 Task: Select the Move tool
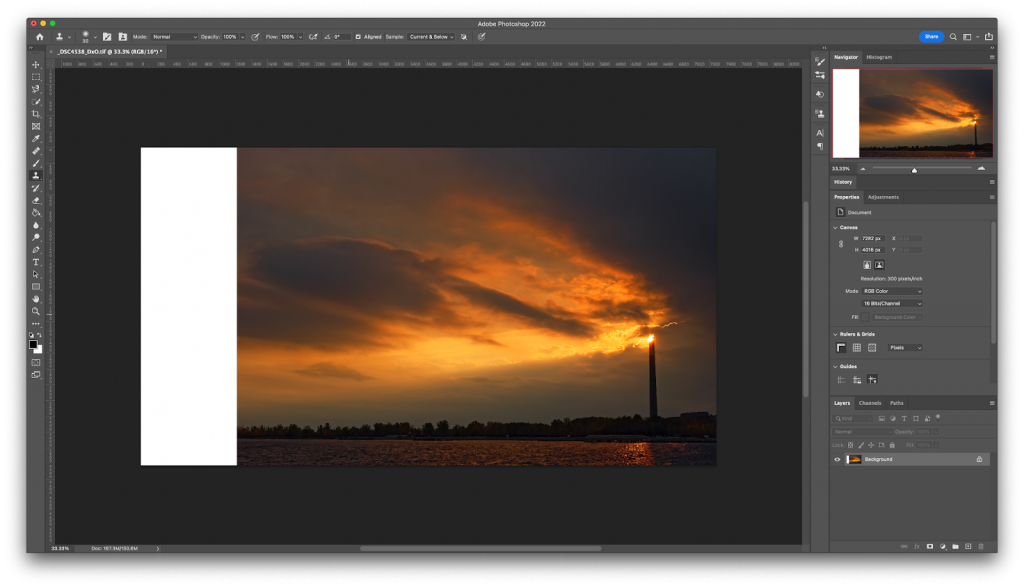pyautogui.click(x=35, y=65)
